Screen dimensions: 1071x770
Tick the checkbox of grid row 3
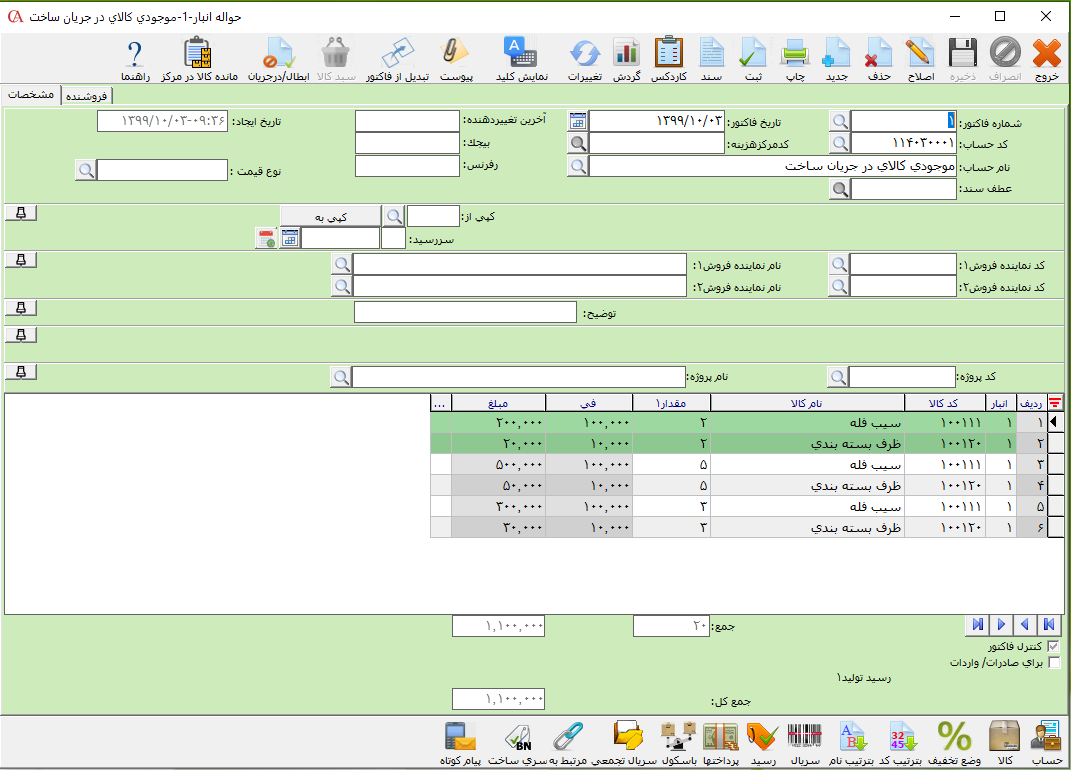[x=1054, y=464]
